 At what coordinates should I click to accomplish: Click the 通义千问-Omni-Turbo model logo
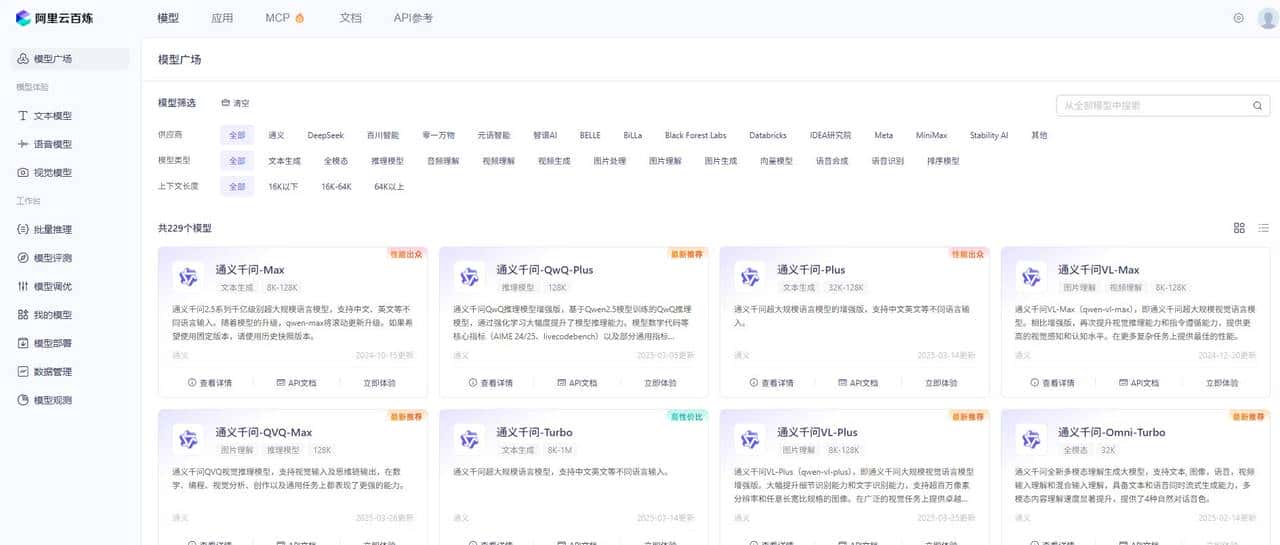click(1030, 438)
